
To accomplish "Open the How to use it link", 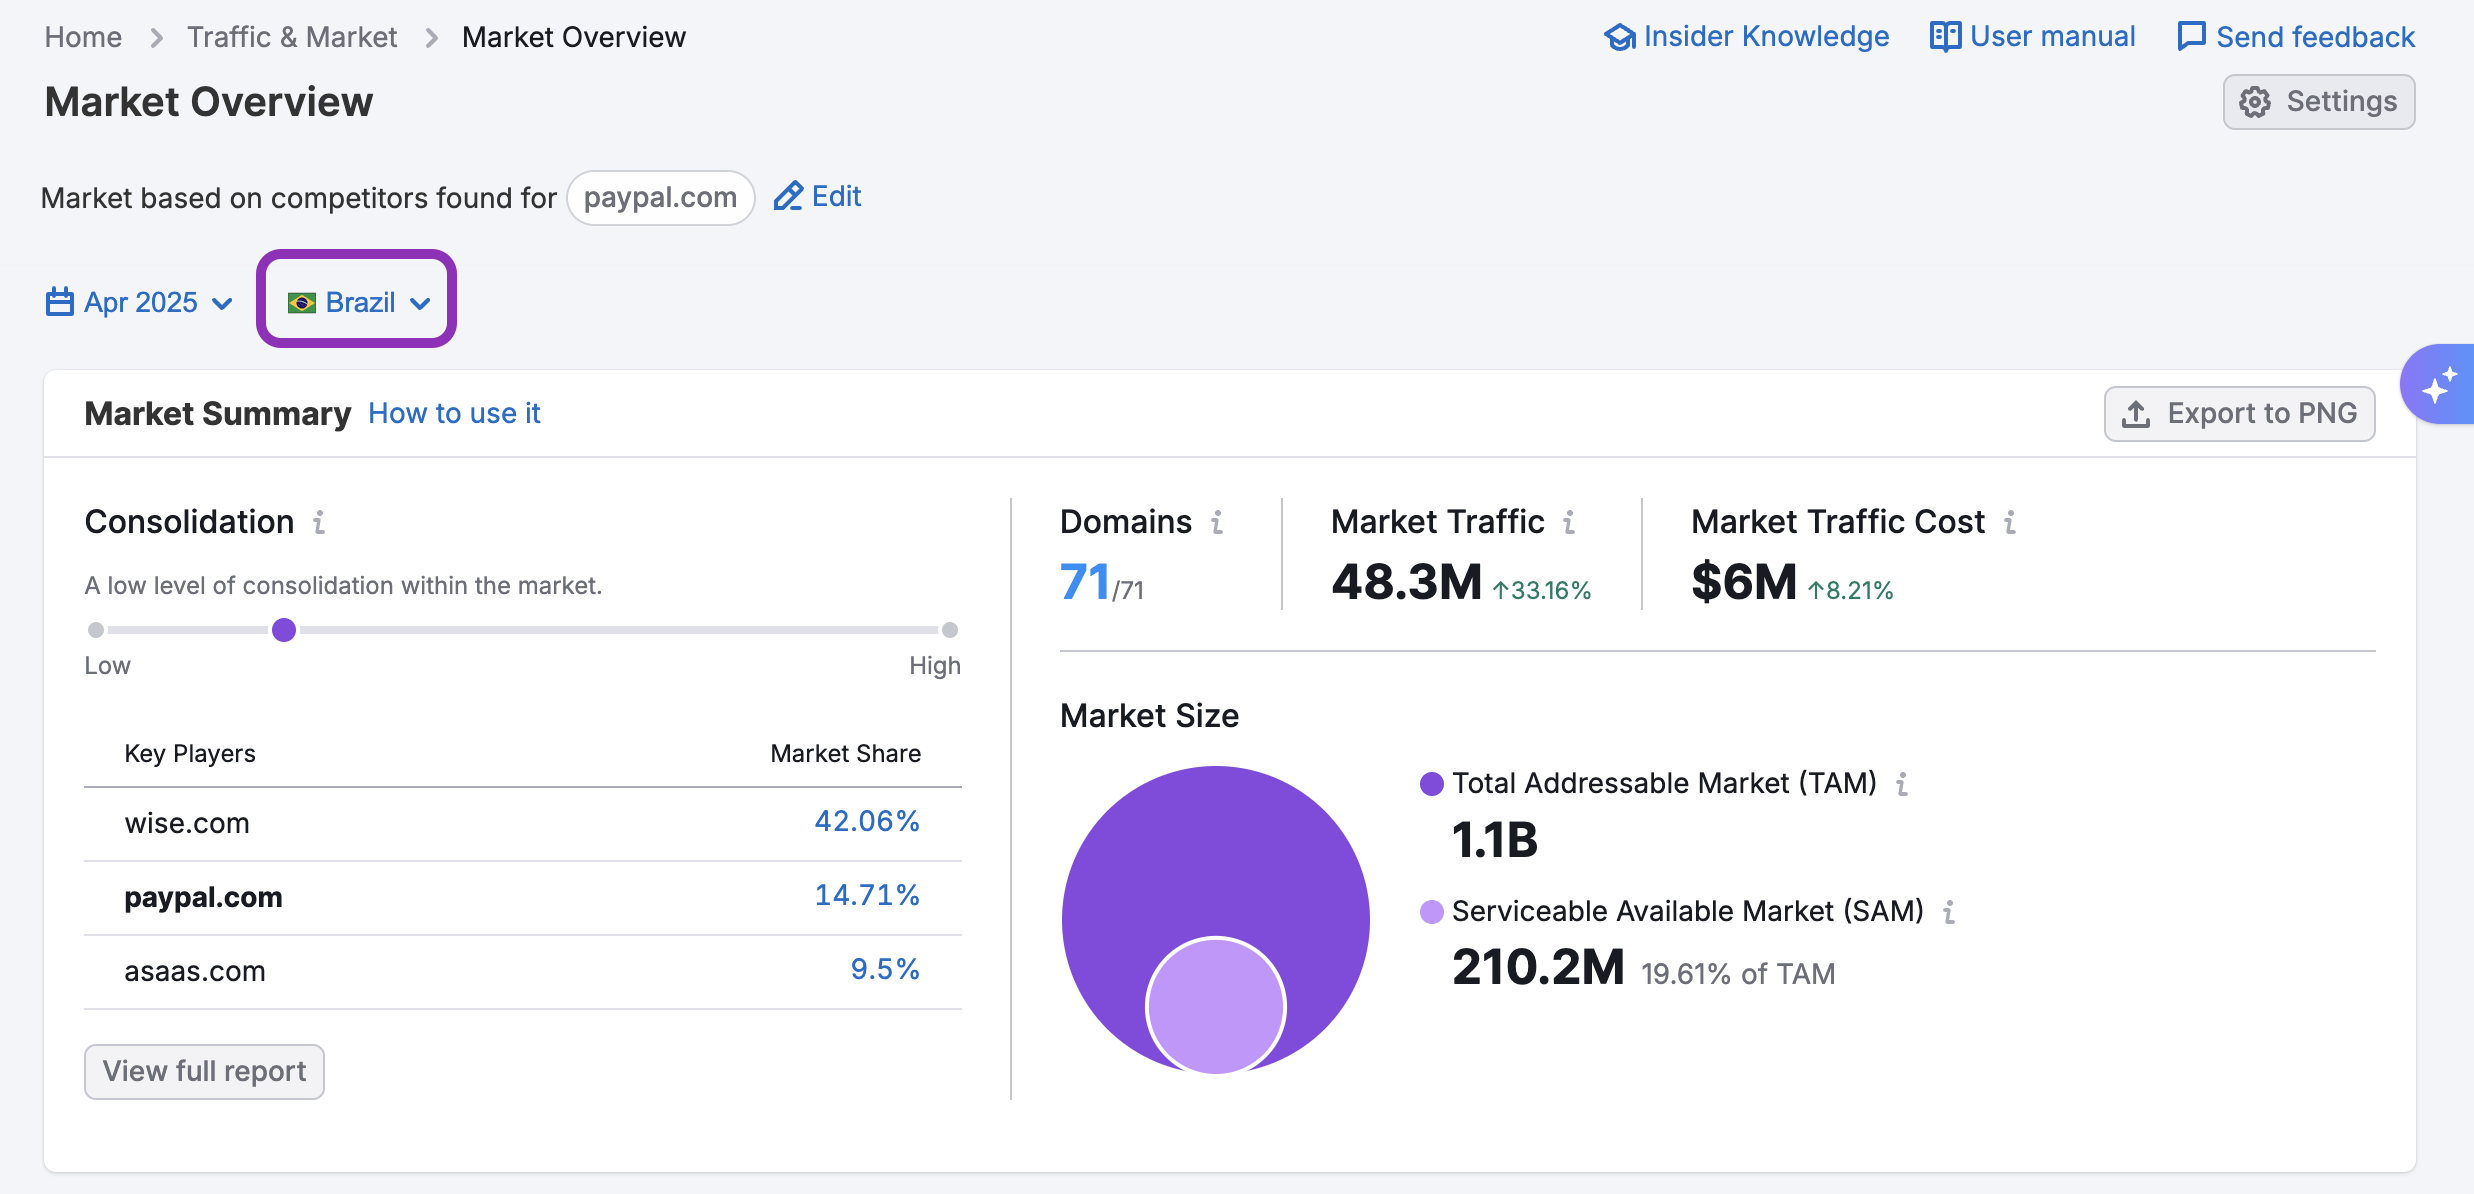I will tap(454, 414).
